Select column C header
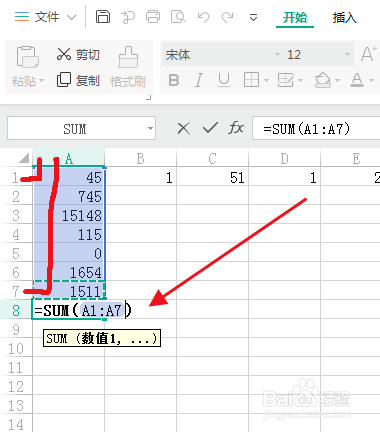The image size is (380, 432). pyautogui.click(x=212, y=158)
